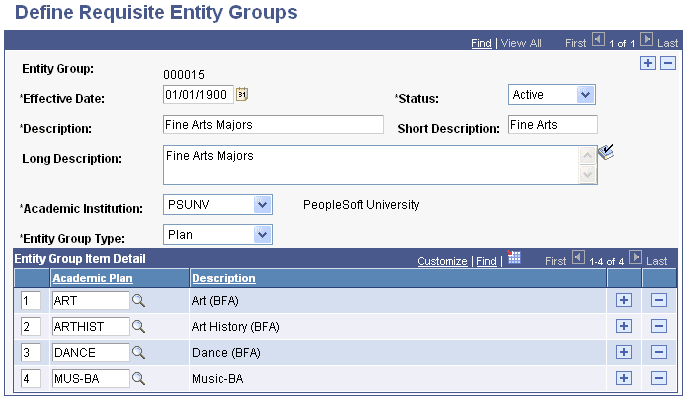
Task: Open lookup for MUS-BA academic plan
Action: [x=139, y=378]
